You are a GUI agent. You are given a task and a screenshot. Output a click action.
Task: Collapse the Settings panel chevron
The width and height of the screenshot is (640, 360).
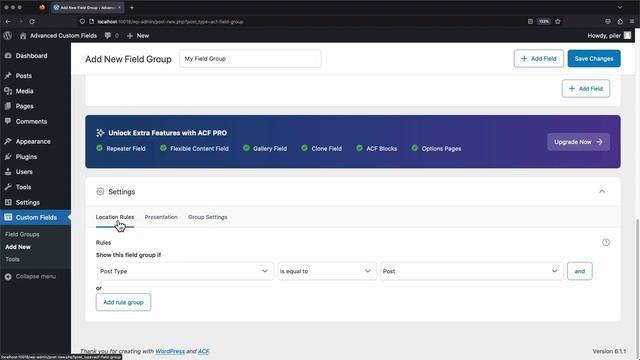602,191
